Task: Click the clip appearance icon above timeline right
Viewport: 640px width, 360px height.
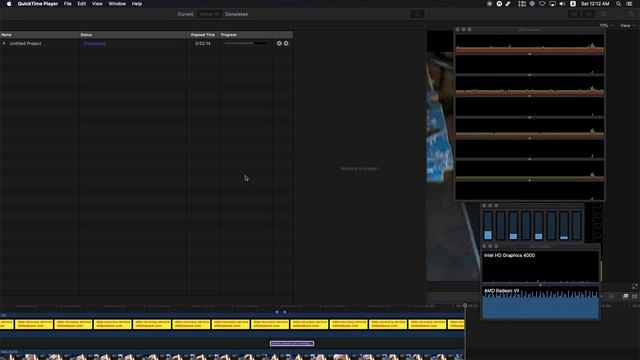Action: pyautogui.click(x=625, y=296)
